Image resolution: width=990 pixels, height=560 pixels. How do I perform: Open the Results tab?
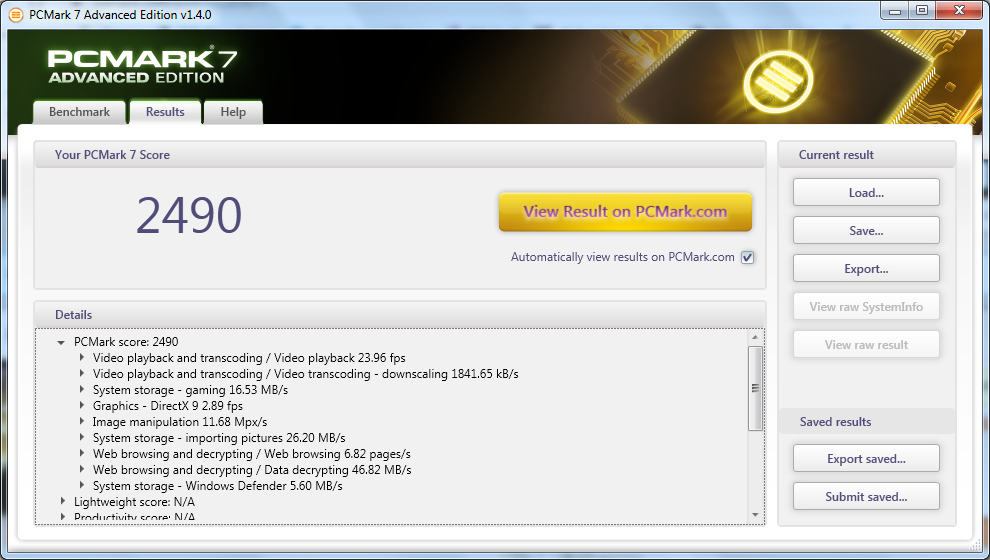pos(165,112)
